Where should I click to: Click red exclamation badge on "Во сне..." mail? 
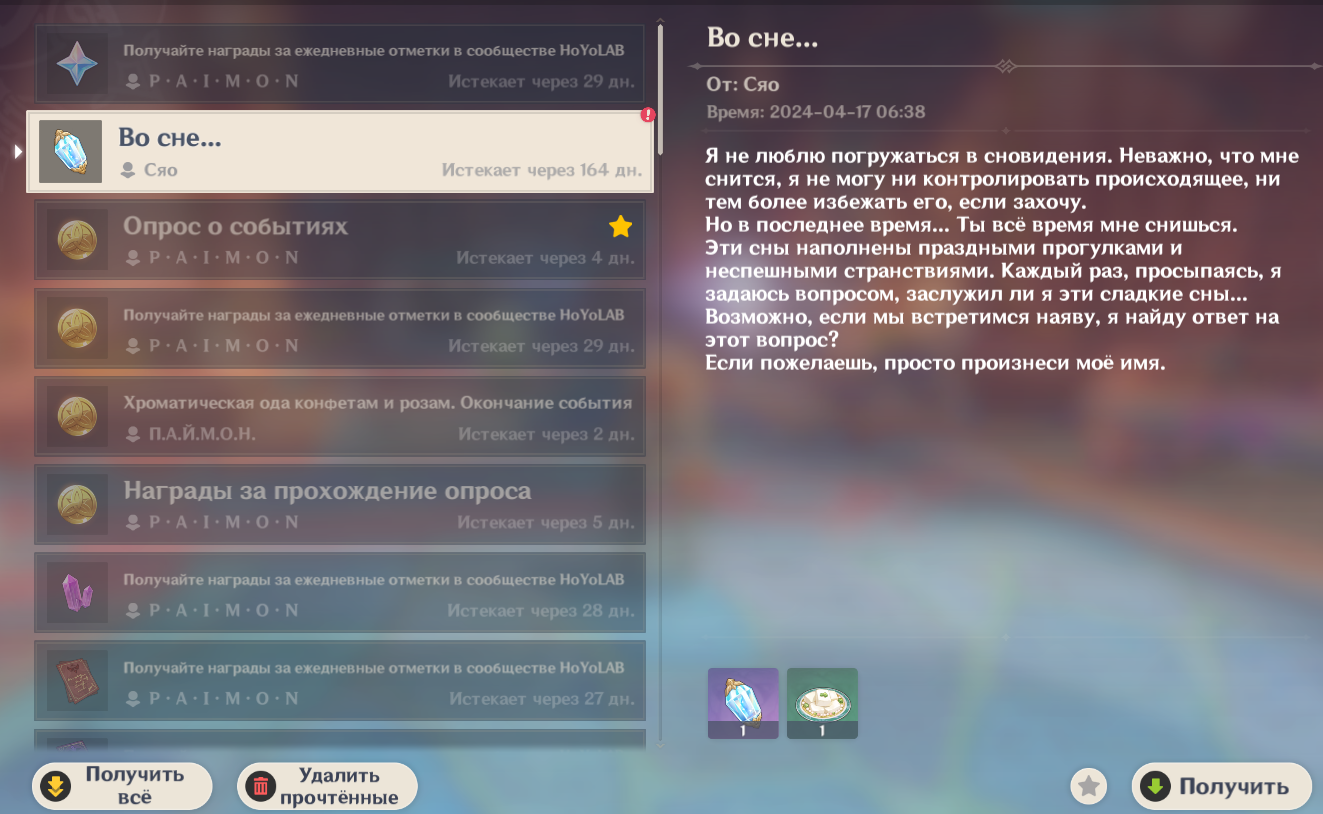click(648, 116)
